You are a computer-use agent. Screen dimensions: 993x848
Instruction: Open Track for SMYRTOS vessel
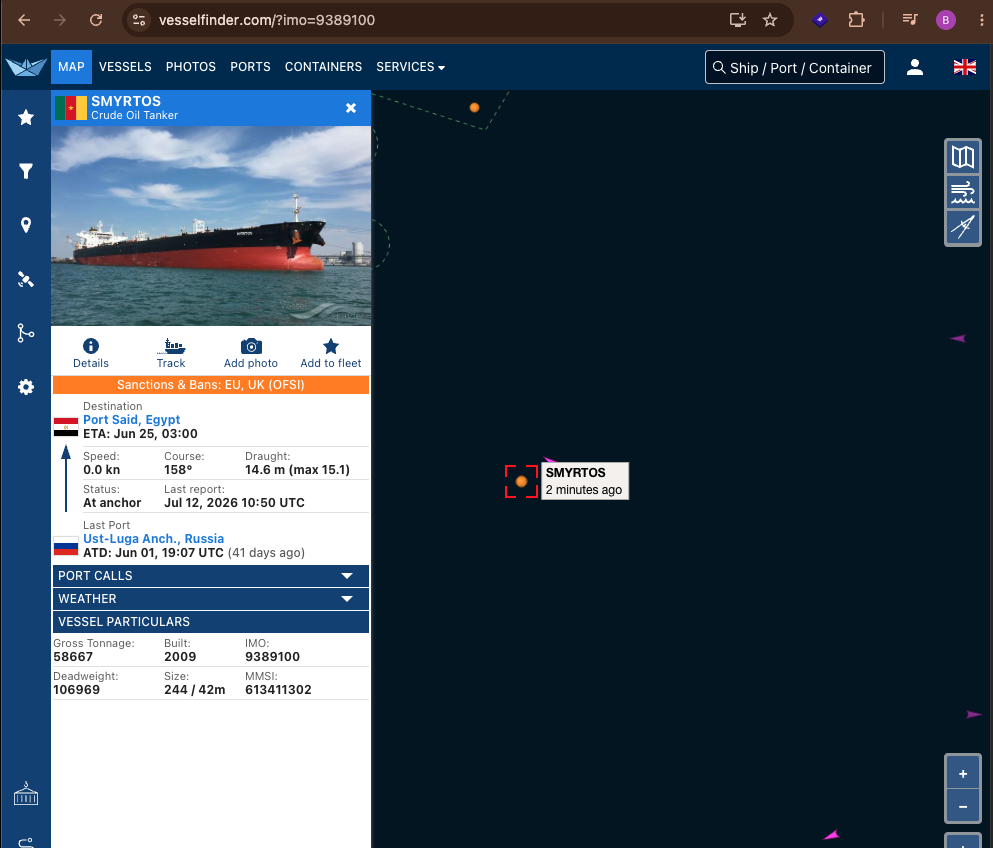[x=171, y=353]
